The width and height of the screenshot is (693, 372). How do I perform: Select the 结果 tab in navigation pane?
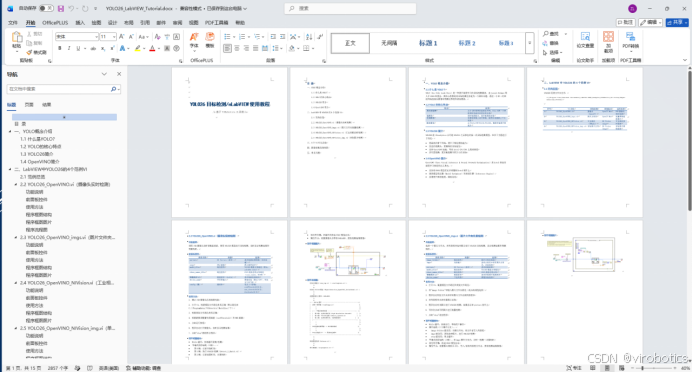[46, 105]
